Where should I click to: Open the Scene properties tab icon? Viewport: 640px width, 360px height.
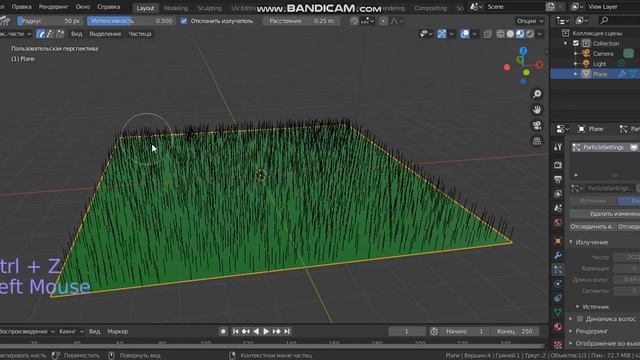(558, 208)
